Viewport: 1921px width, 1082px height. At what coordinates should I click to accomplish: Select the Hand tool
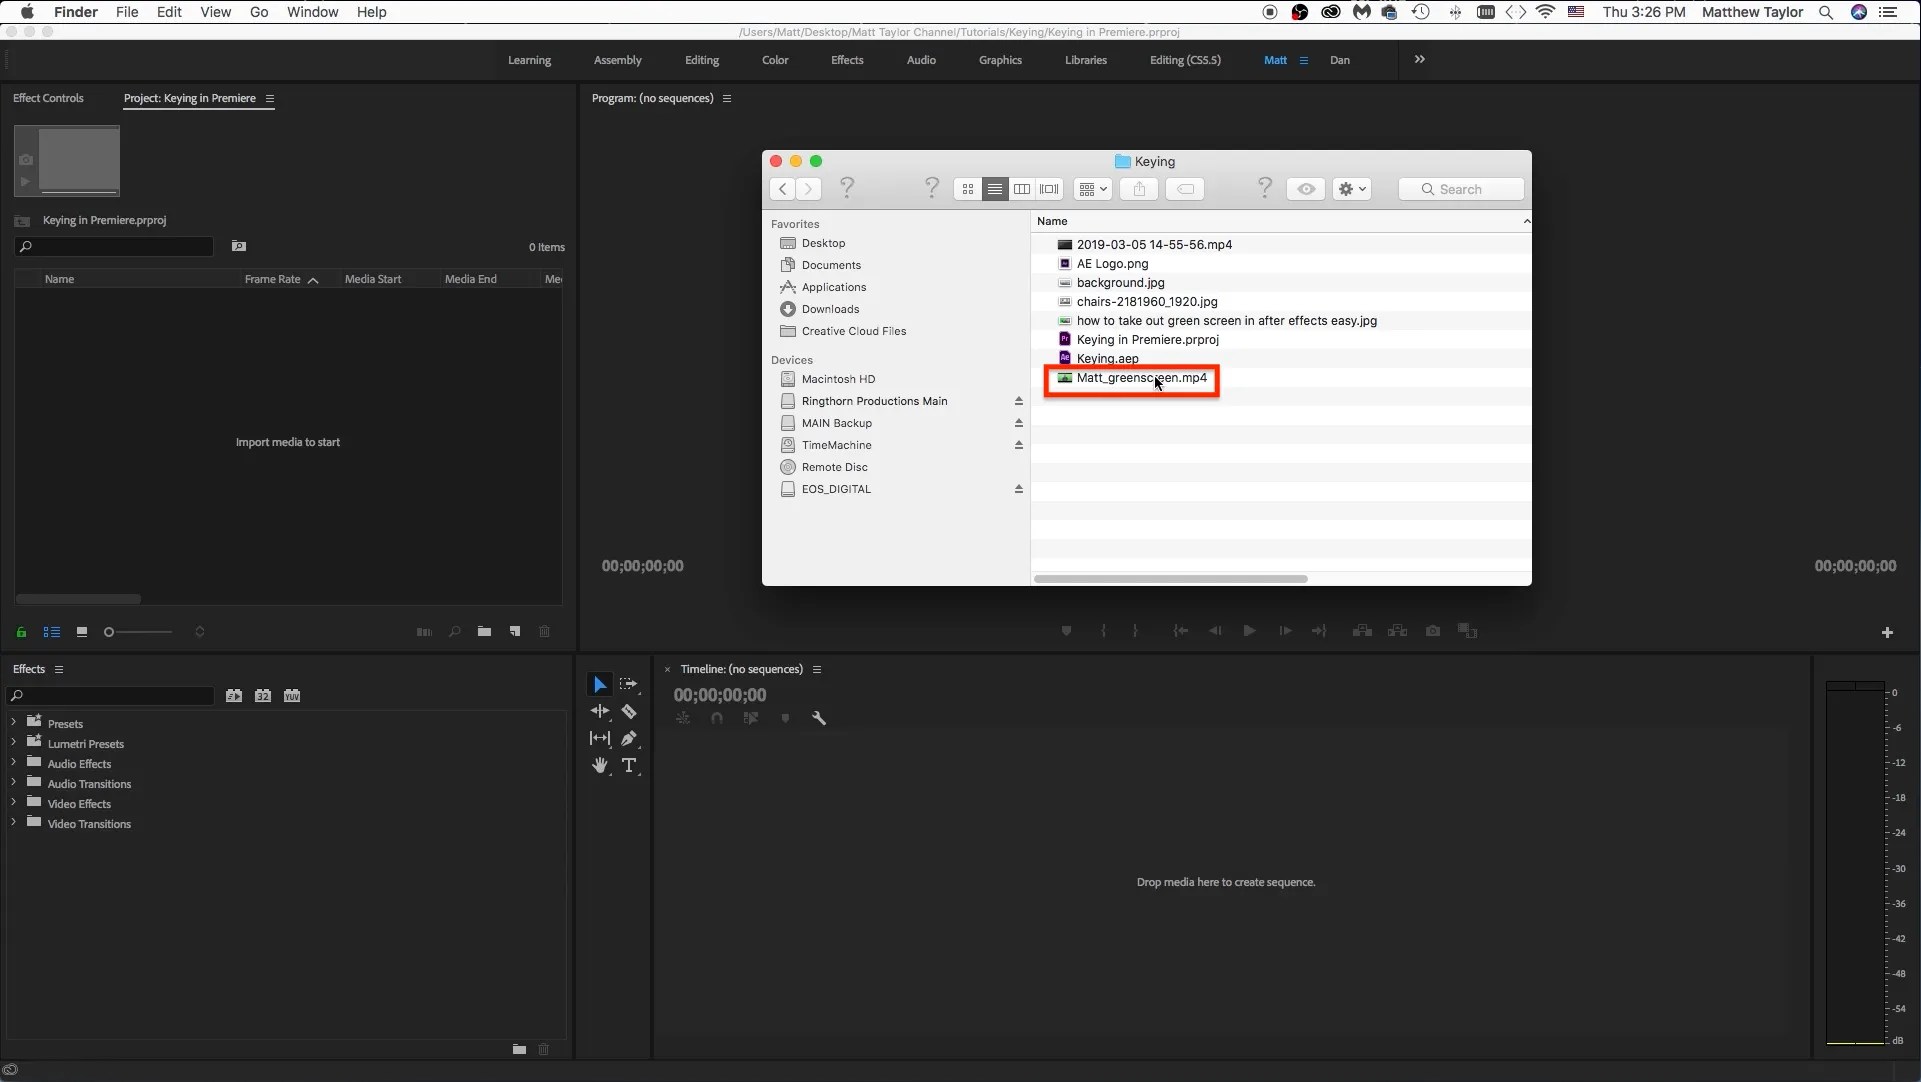click(600, 765)
